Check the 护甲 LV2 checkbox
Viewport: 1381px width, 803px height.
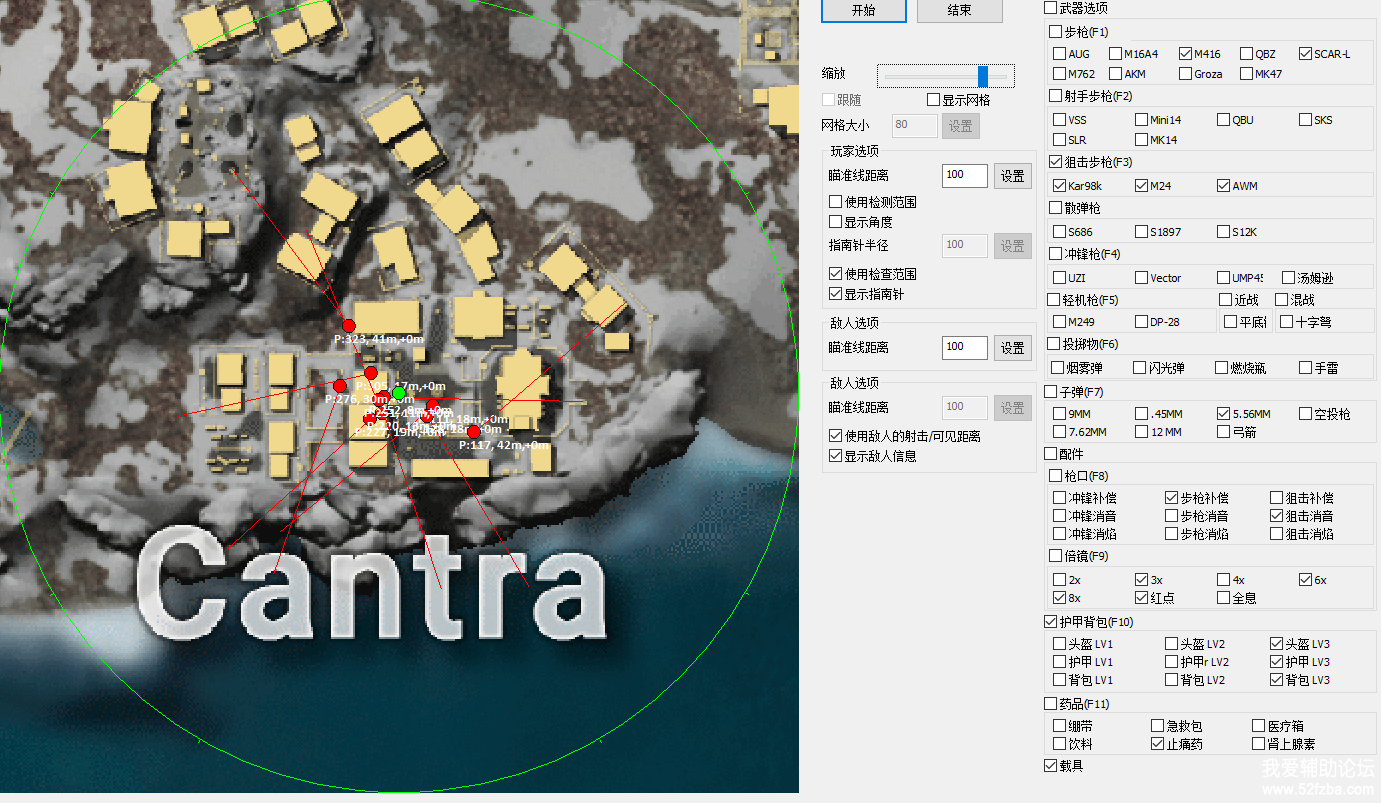tap(1171, 662)
